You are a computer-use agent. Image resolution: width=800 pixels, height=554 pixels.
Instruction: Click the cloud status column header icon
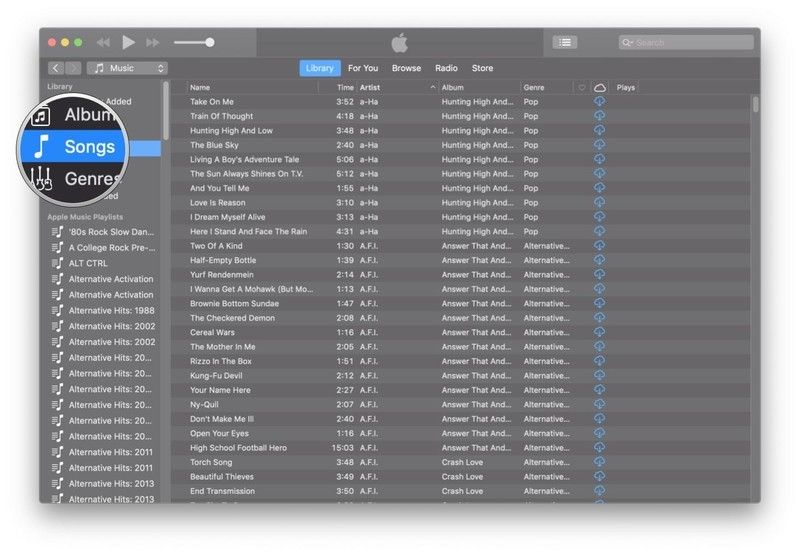click(x=600, y=88)
